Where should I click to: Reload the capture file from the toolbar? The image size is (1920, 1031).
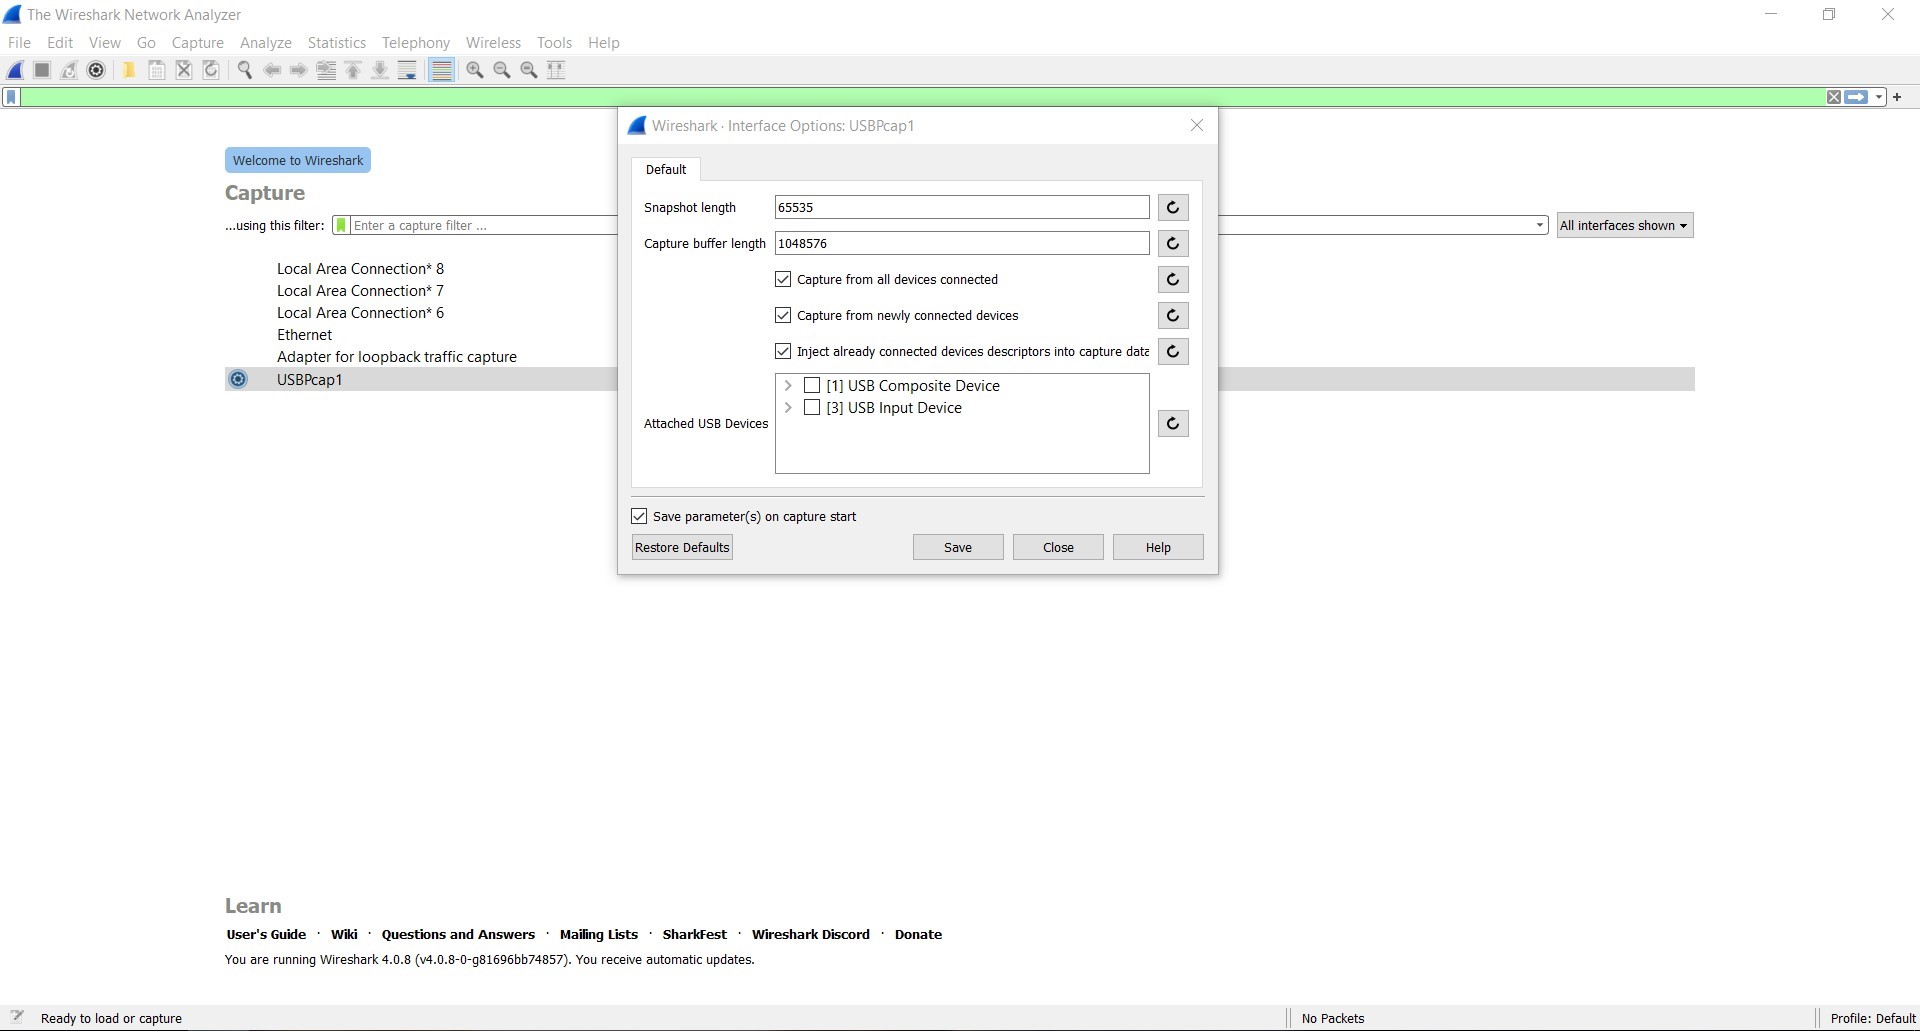pos(211,70)
